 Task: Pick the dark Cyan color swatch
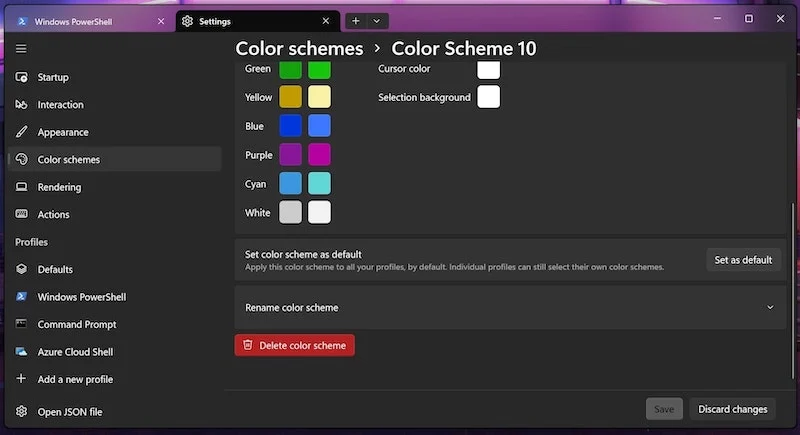(x=290, y=184)
